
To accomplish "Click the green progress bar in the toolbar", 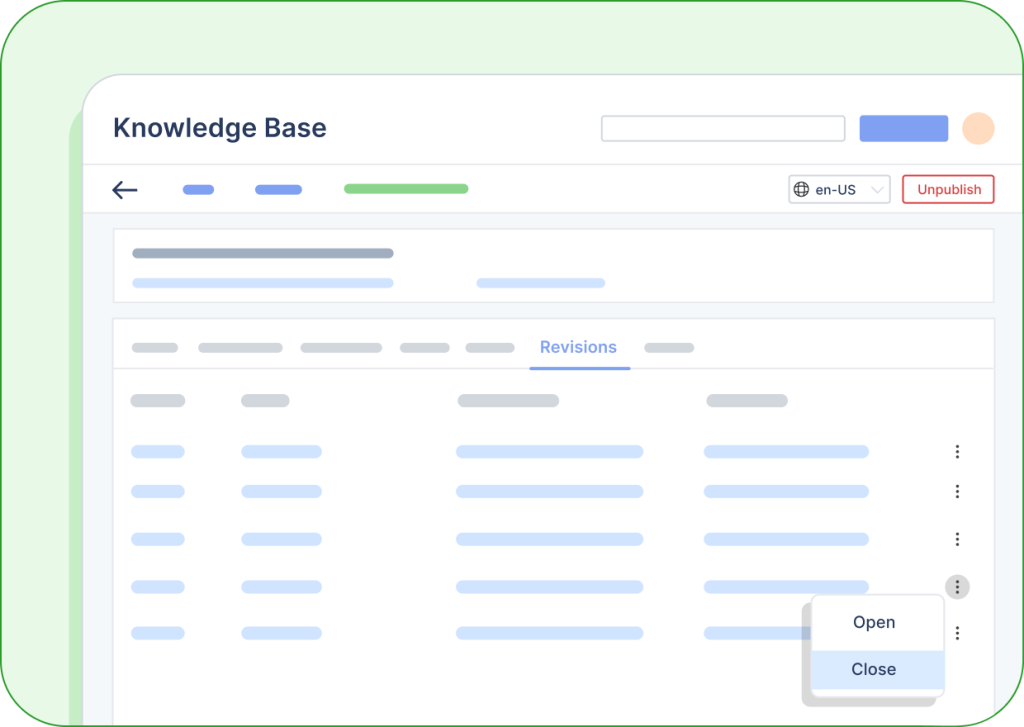I will pos(405,188).
